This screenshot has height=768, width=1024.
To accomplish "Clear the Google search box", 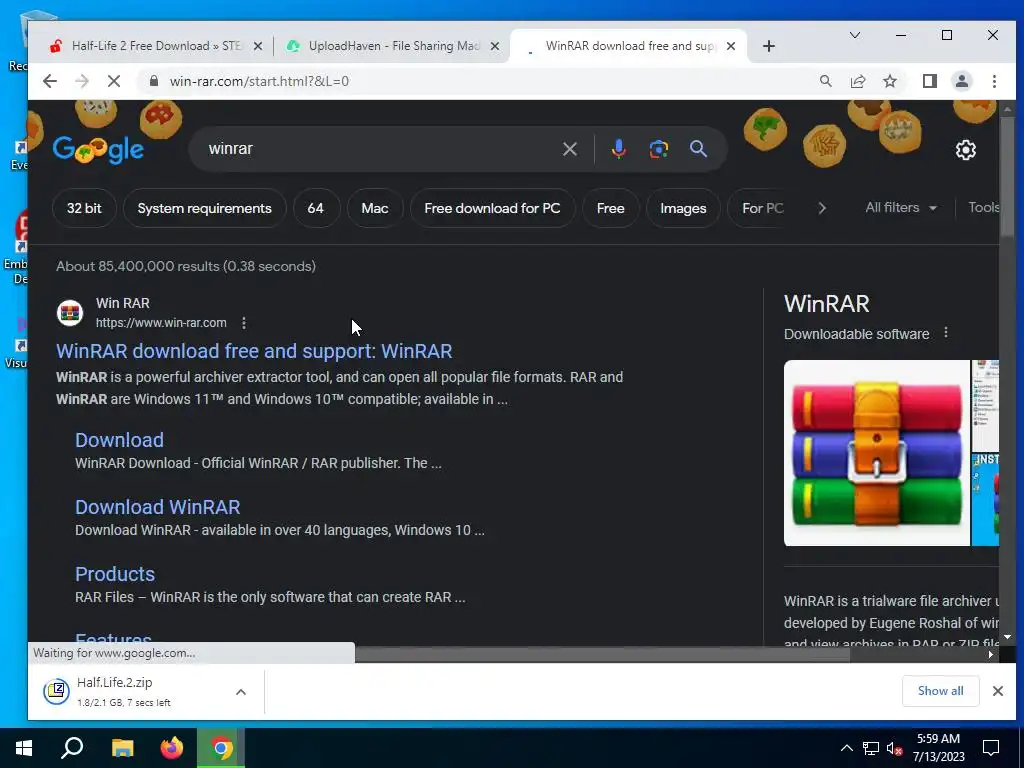I will [x=569, y=149].
